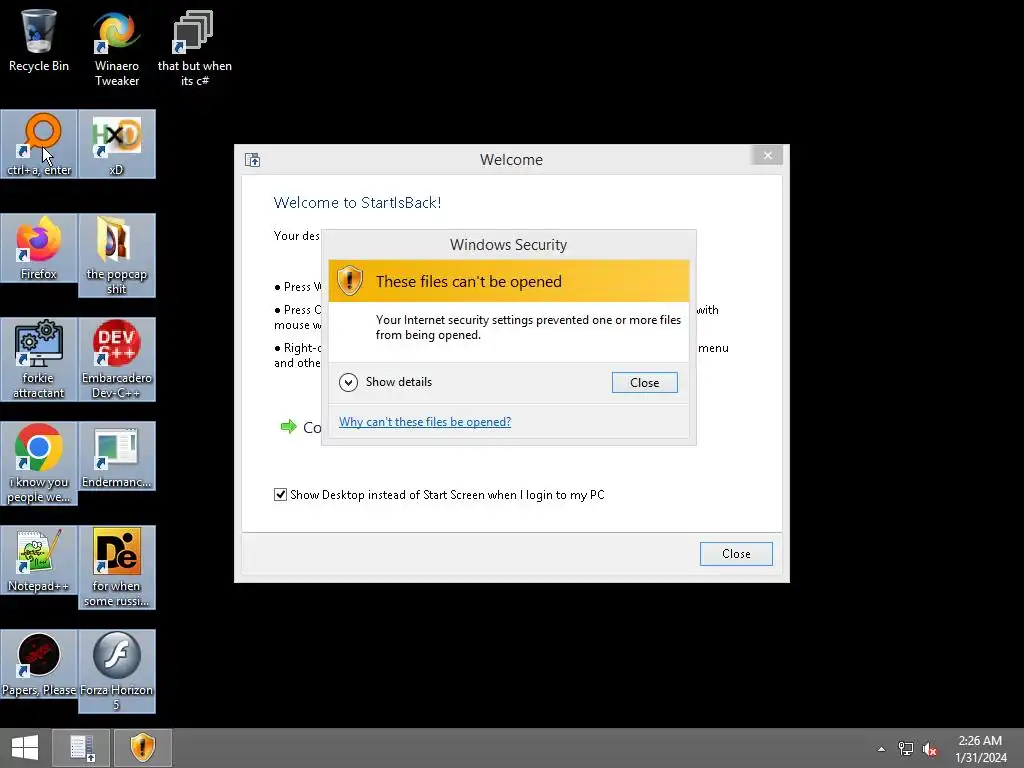Screen dimensions: 1024x768
Task: Open the Recycle Bin desktop icon
Action: tap(39, 40)
